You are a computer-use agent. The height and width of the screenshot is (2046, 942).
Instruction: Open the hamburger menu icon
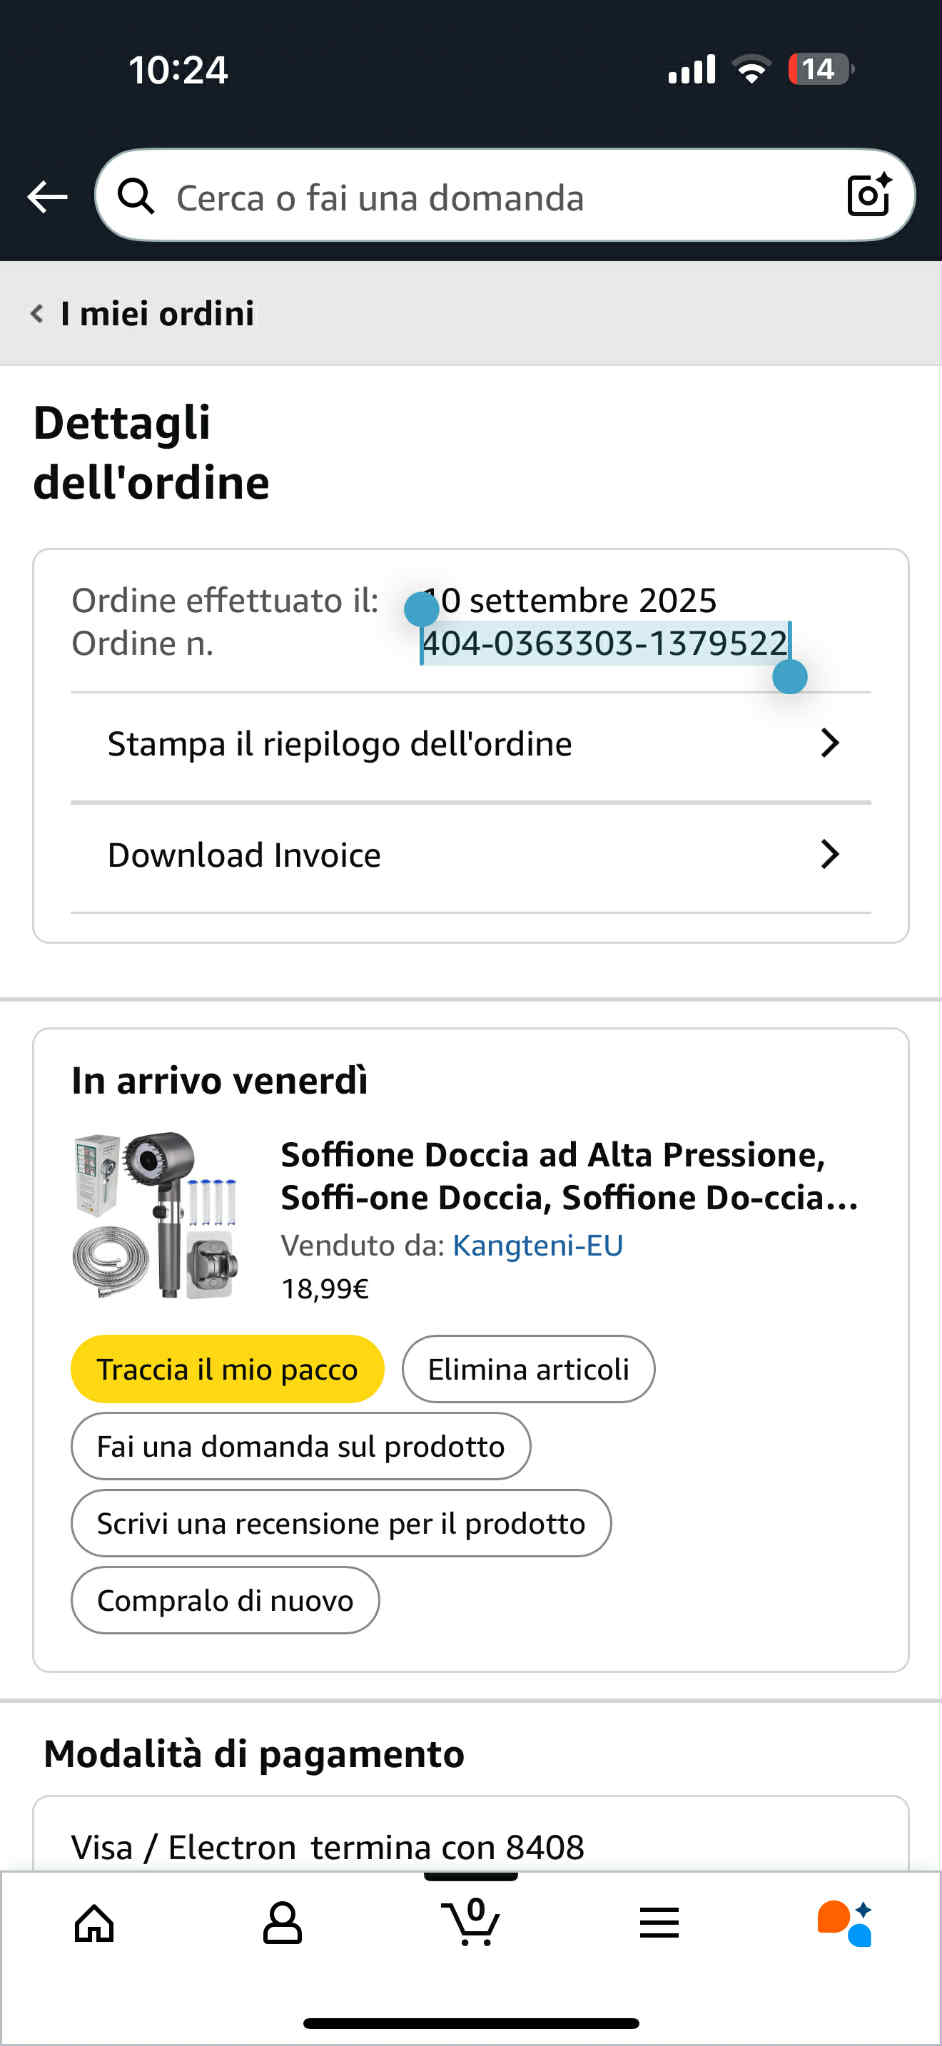[659, 1922]
